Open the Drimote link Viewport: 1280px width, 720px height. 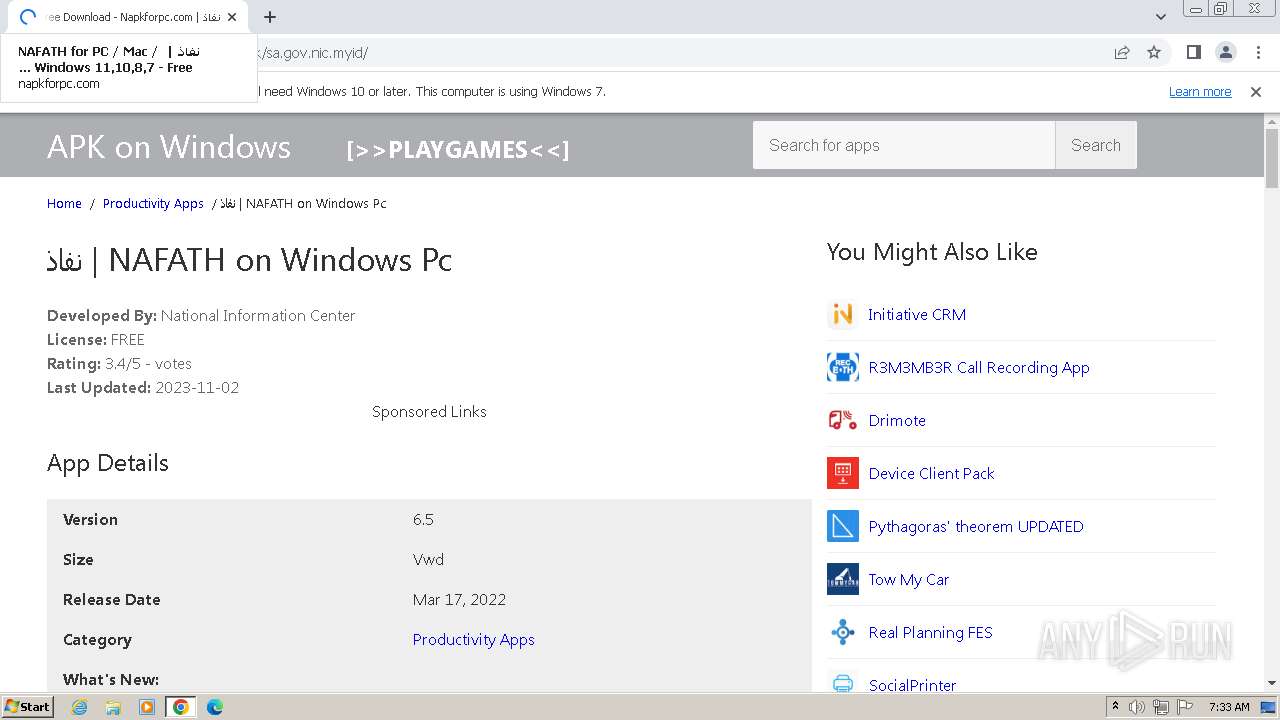tap(897, 420)
